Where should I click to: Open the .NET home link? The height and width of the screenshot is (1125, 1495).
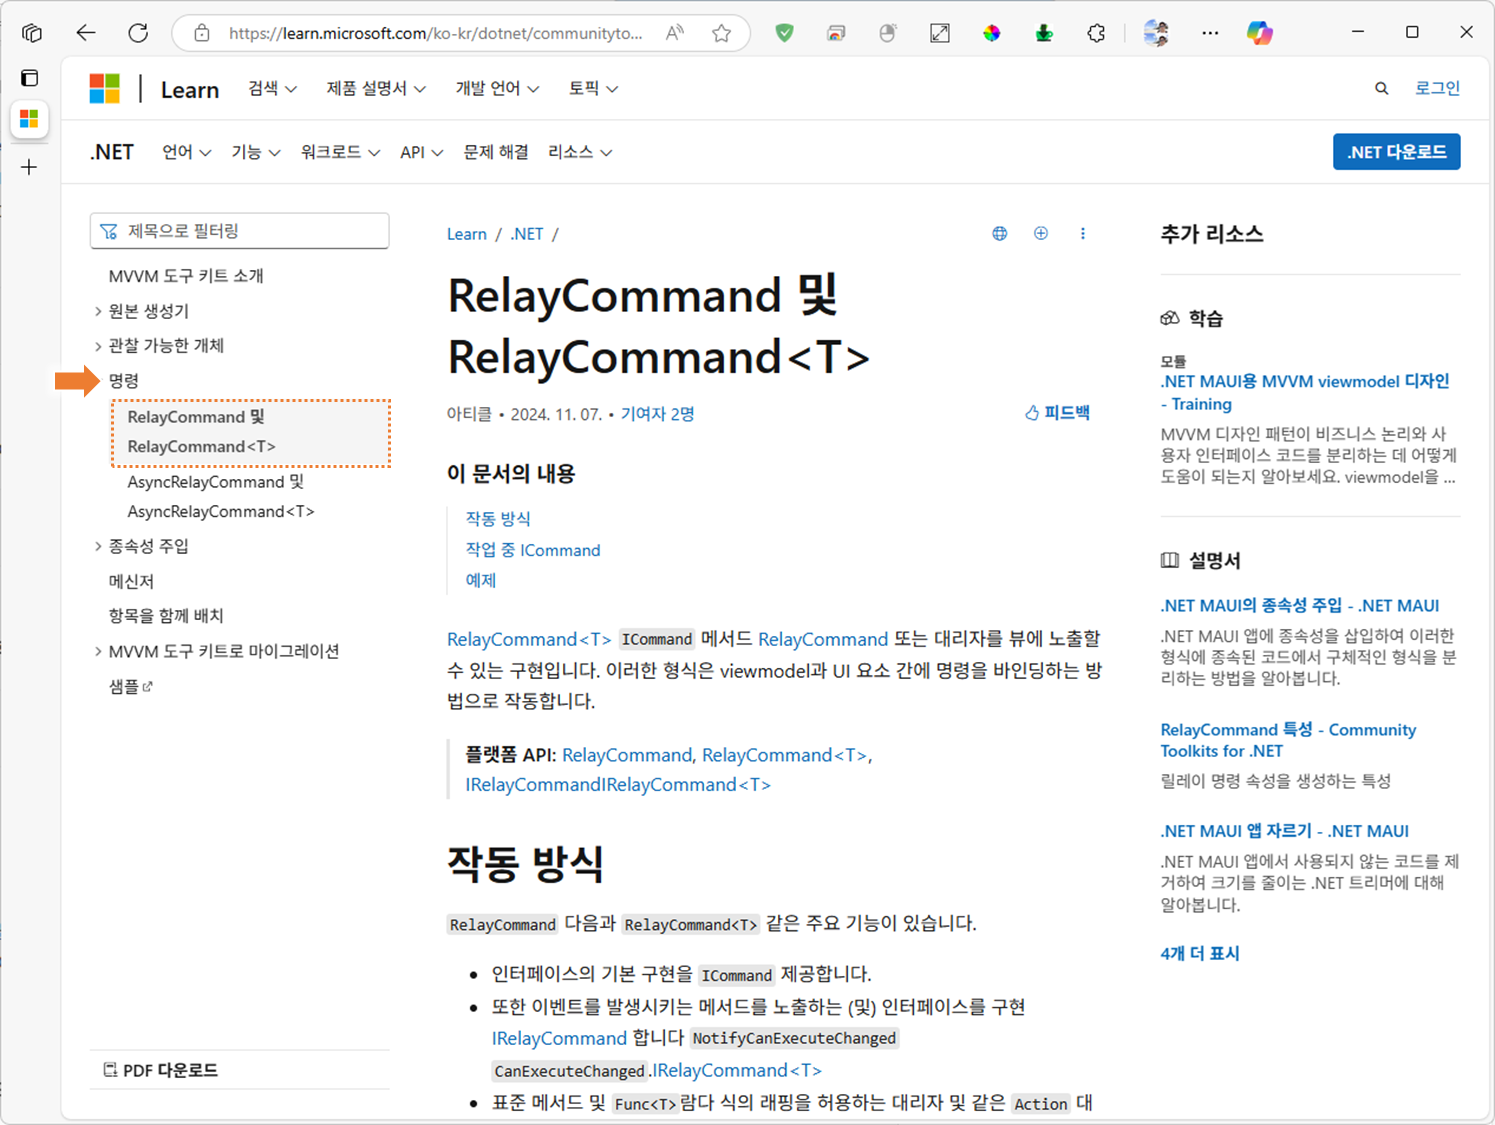(x=112, y=152)
